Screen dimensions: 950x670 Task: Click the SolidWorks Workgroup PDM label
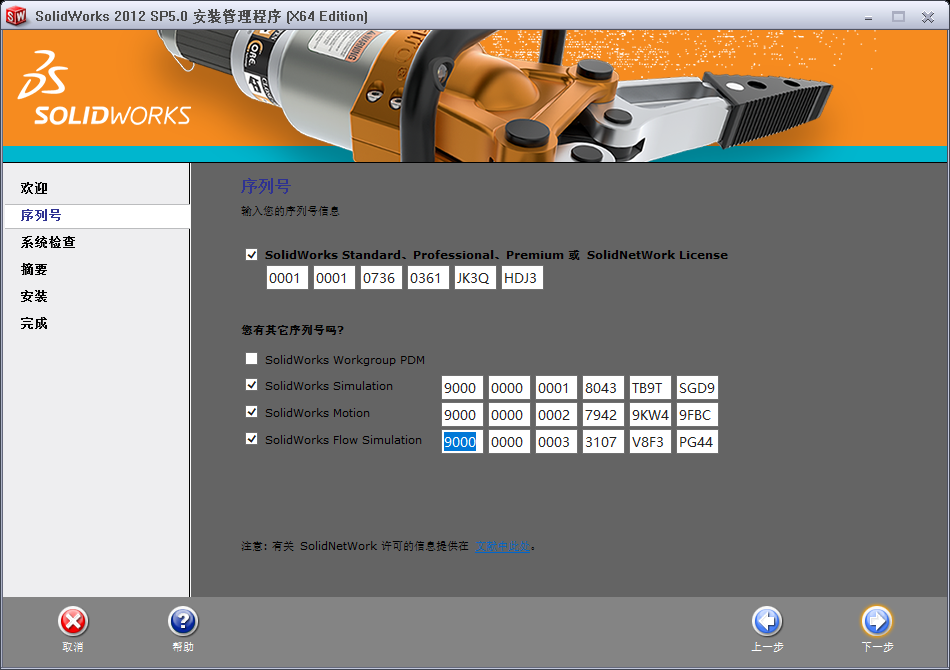(345, 360)
